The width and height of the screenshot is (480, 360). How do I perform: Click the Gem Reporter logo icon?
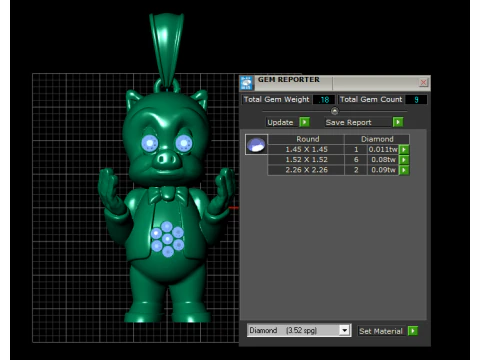pos(247,83)
